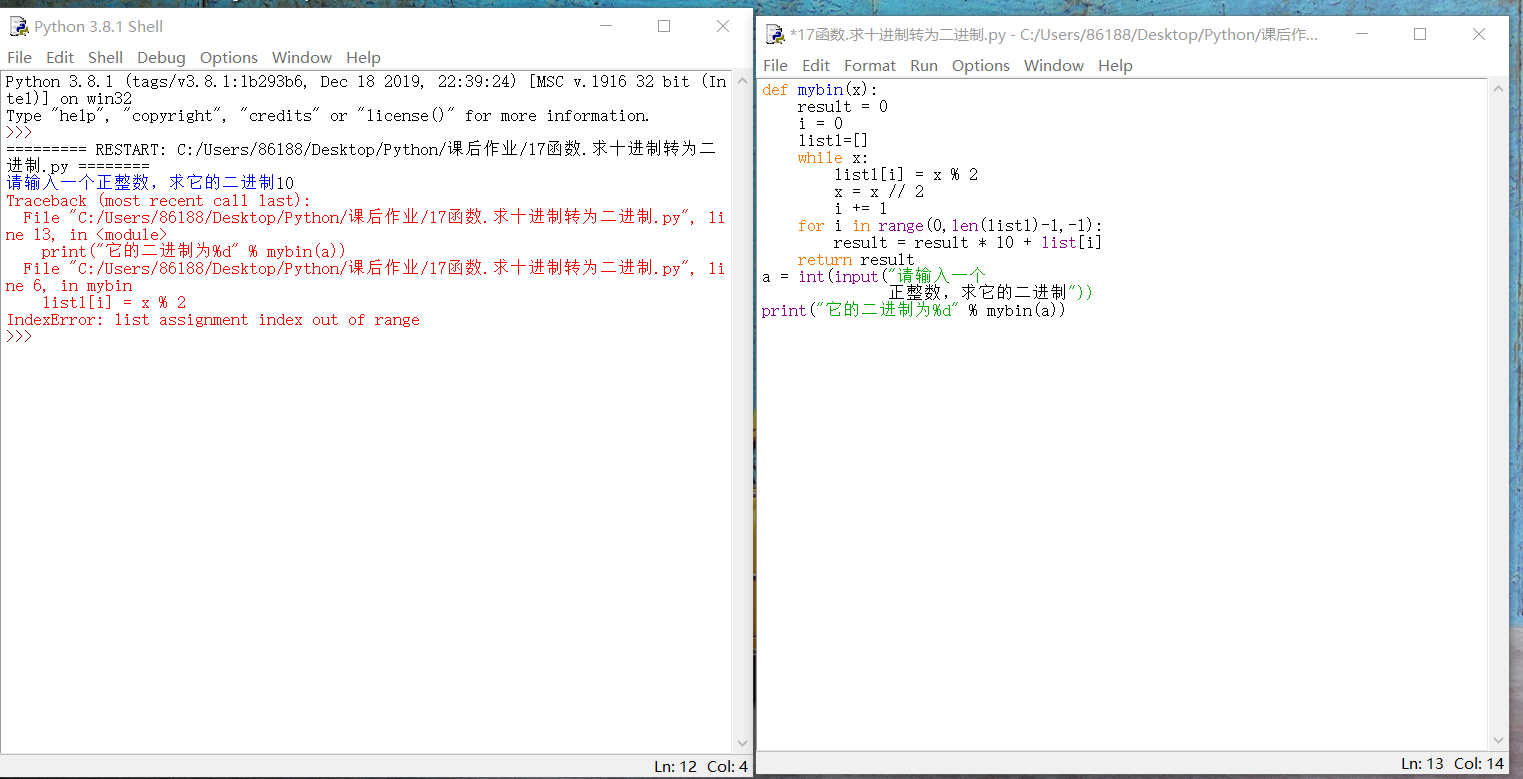Click the 'i += 1' code line
This screenshot has width=1523, height=779.
[x=860, y=209]
